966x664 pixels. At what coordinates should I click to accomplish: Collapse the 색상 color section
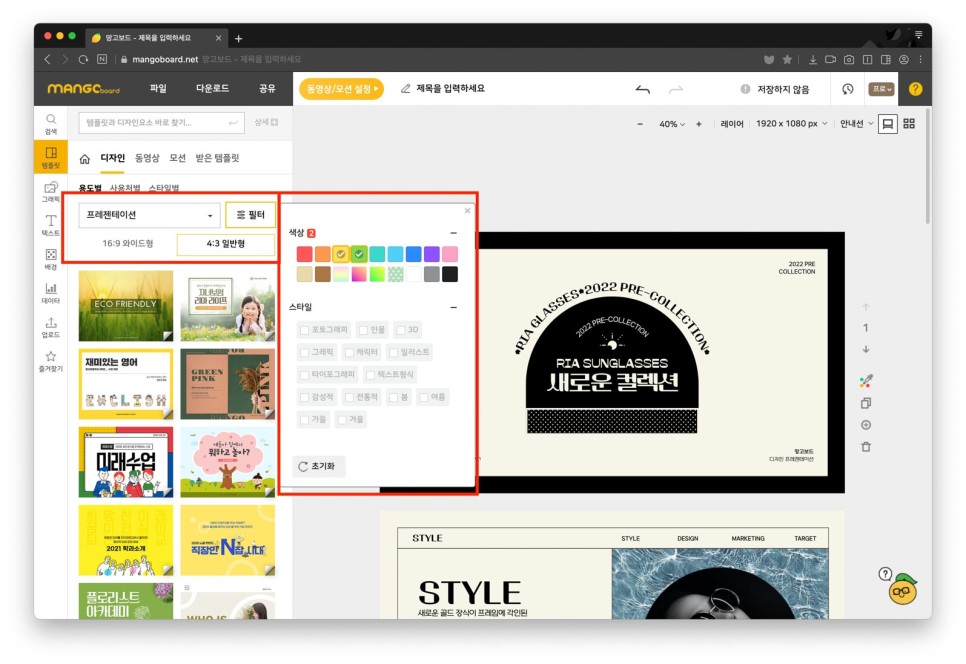point(453,233)
